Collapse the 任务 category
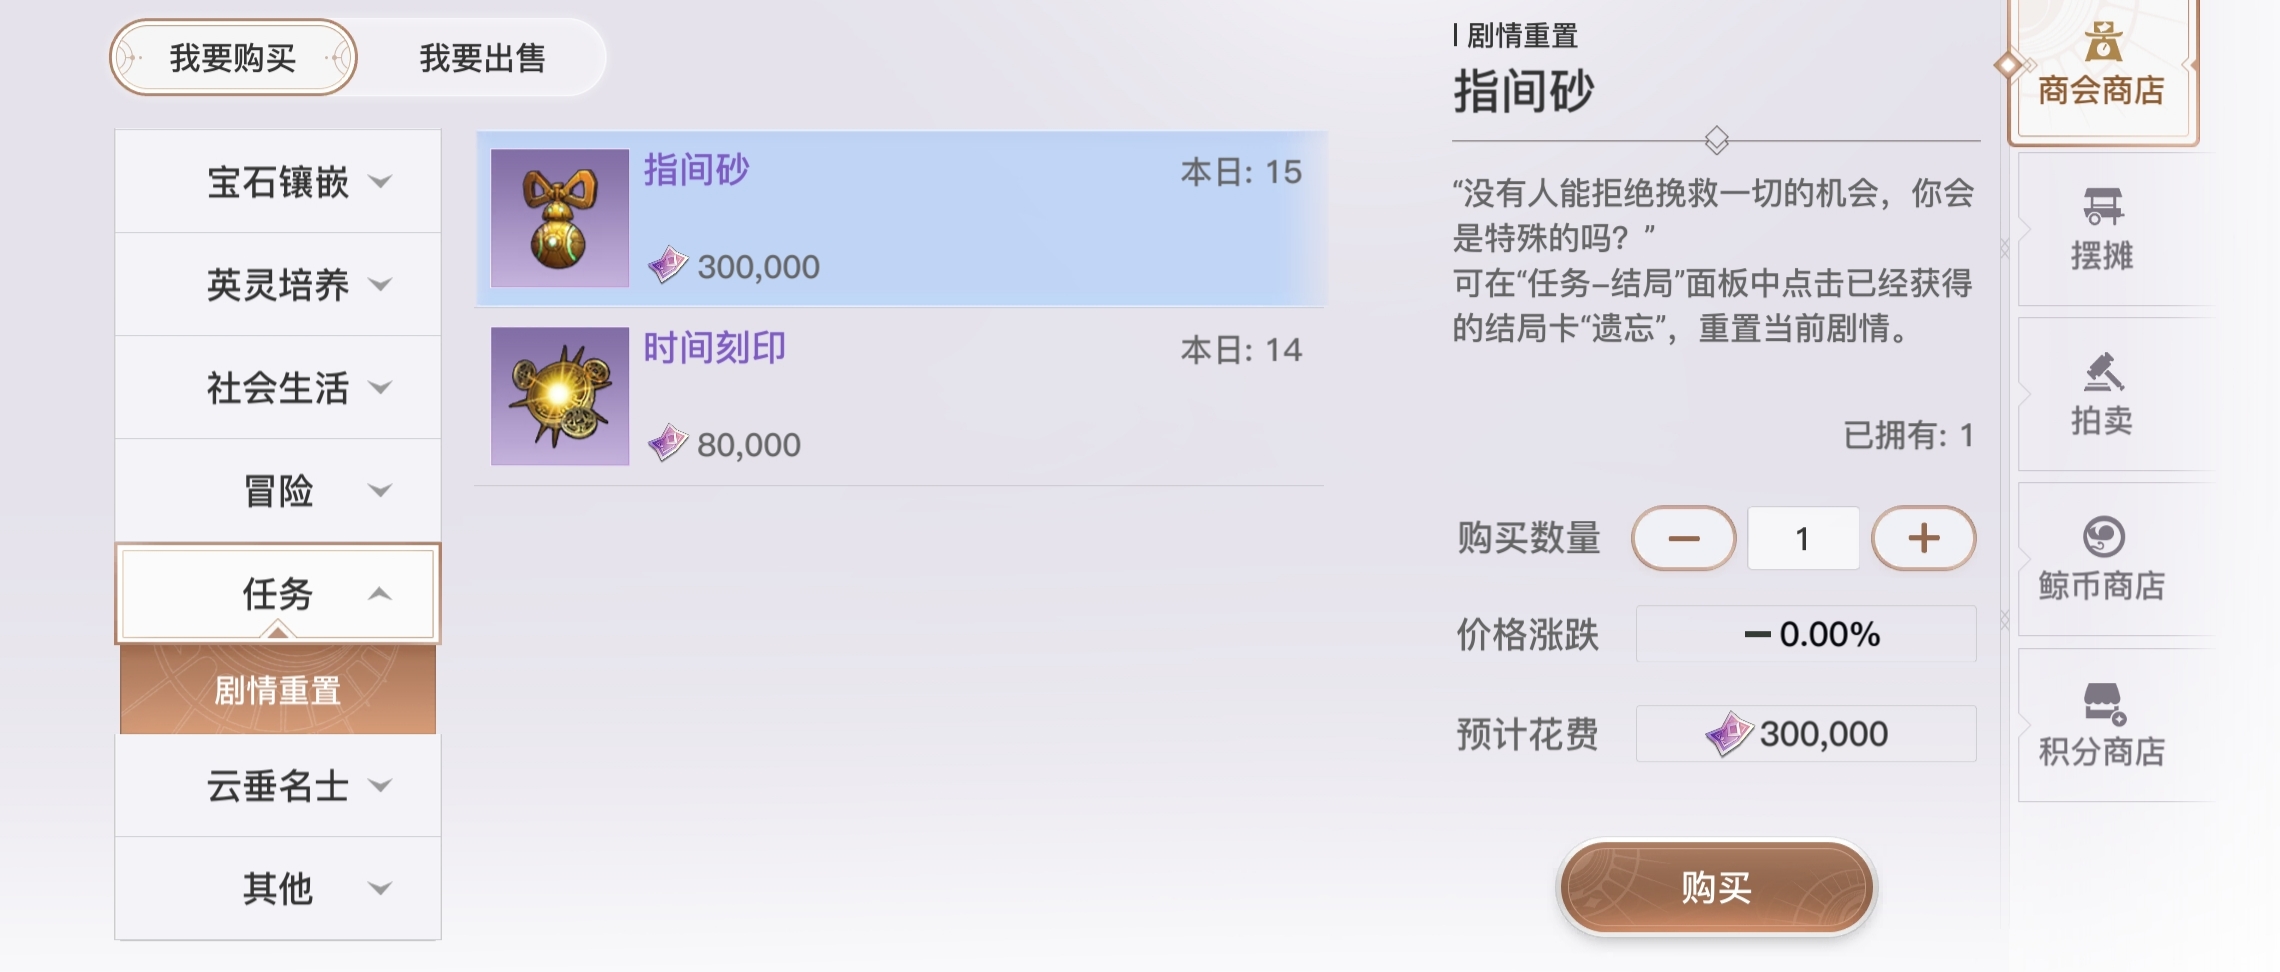 click(x=278, y=594)
